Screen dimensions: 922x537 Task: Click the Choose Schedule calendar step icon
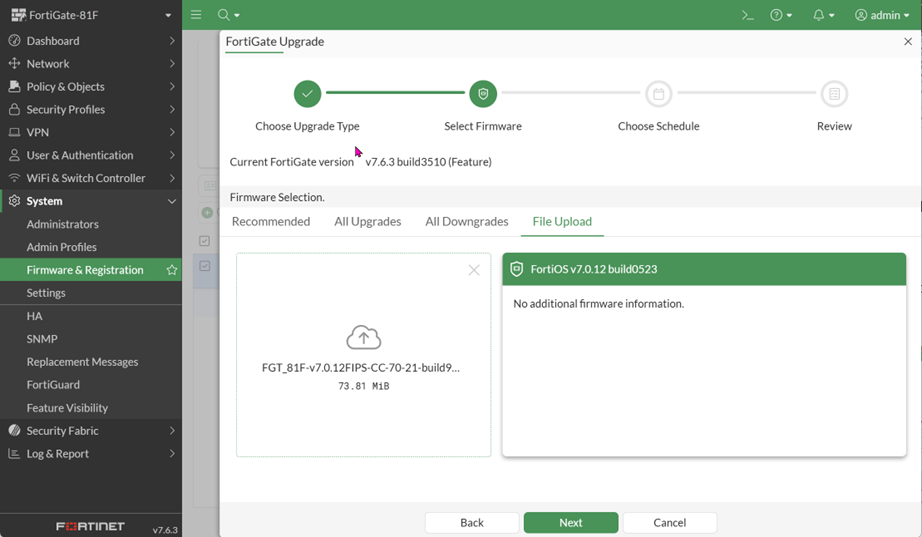(x=658, y=94)
